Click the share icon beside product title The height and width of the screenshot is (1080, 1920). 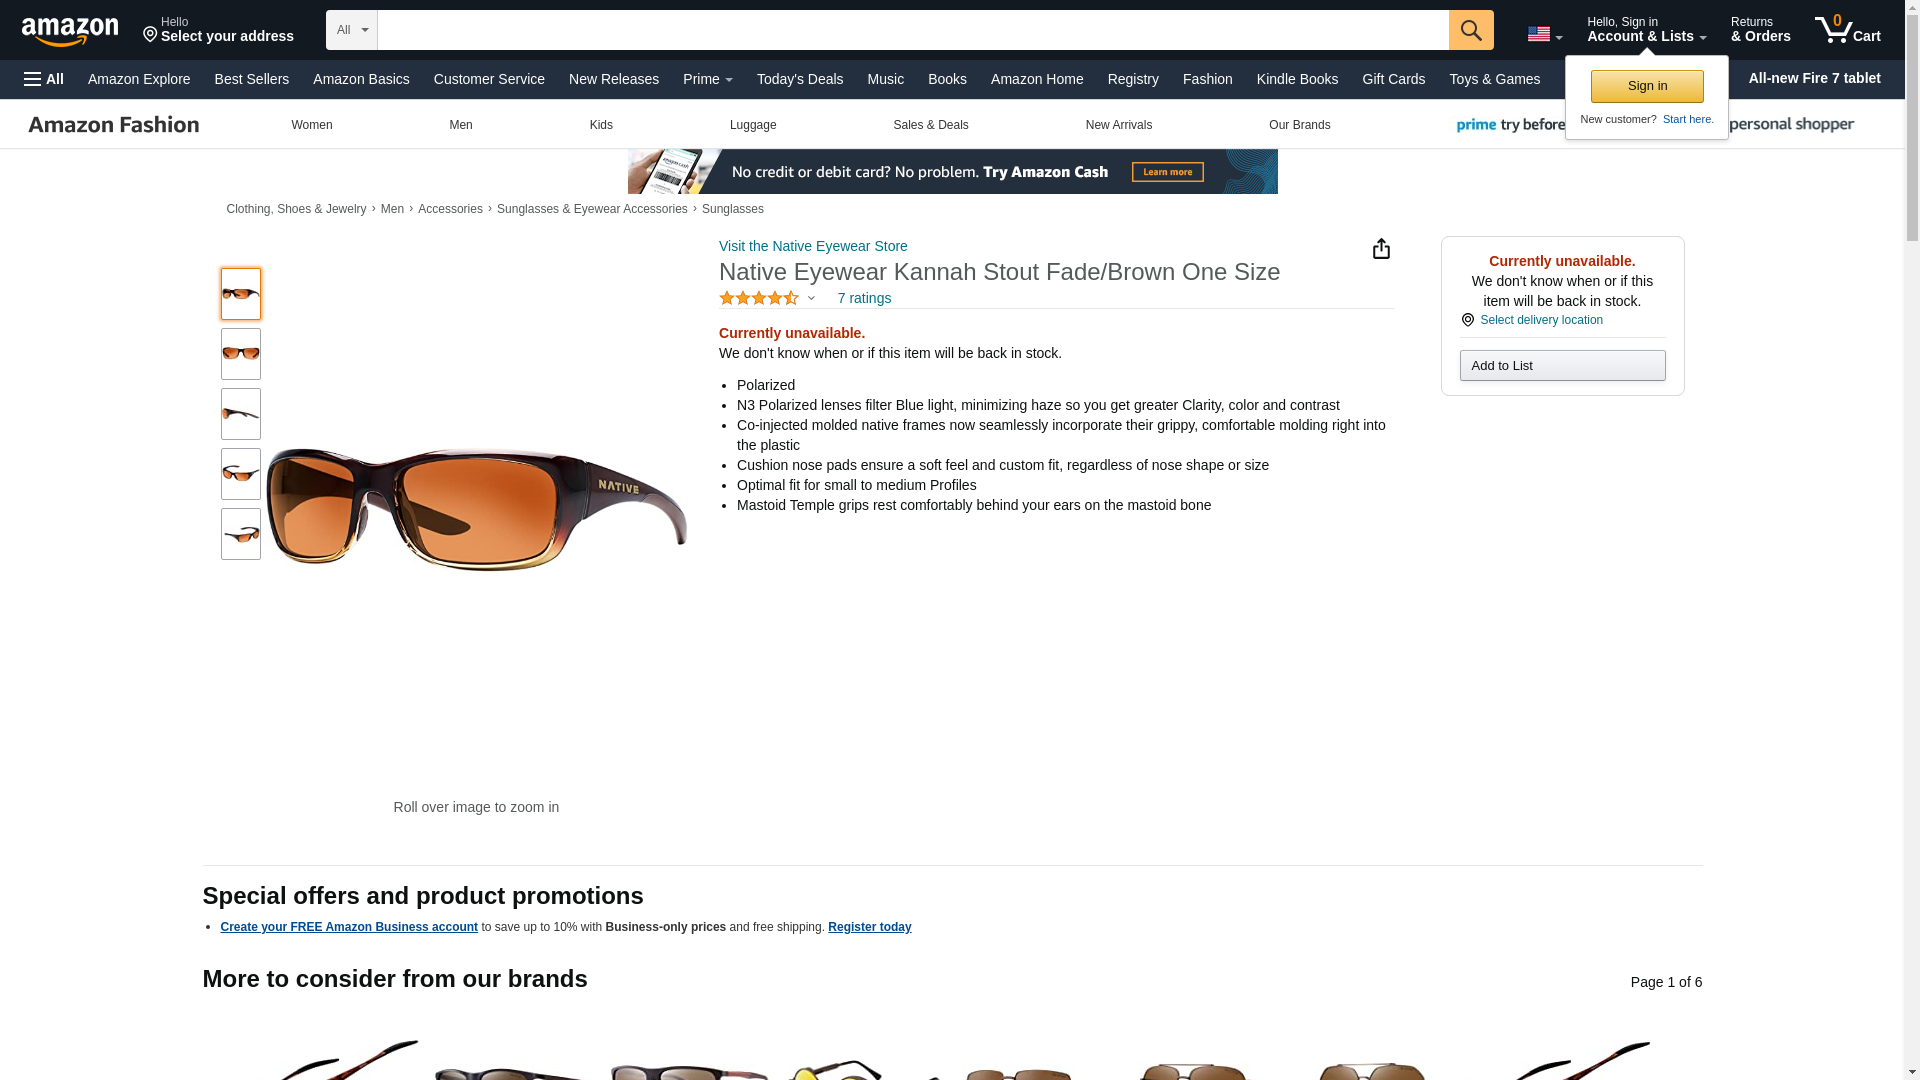click(1381, 249)
